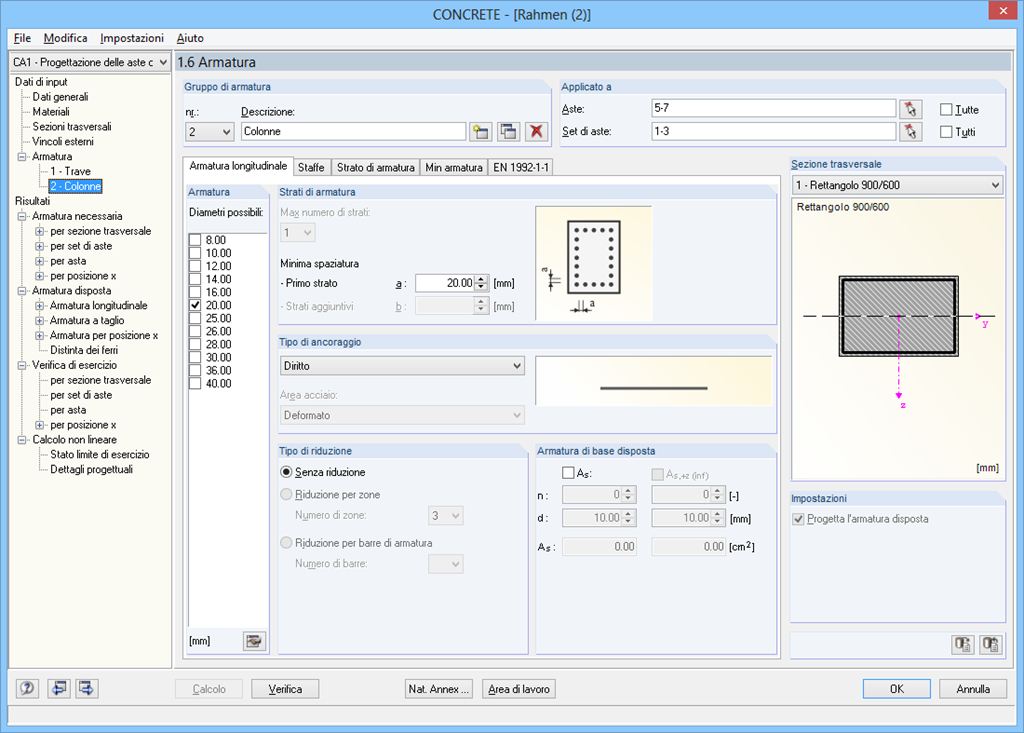Click the Area di lavoro button
The image size is (1024, 733).
pyautogui.click(x=519, y=689)
